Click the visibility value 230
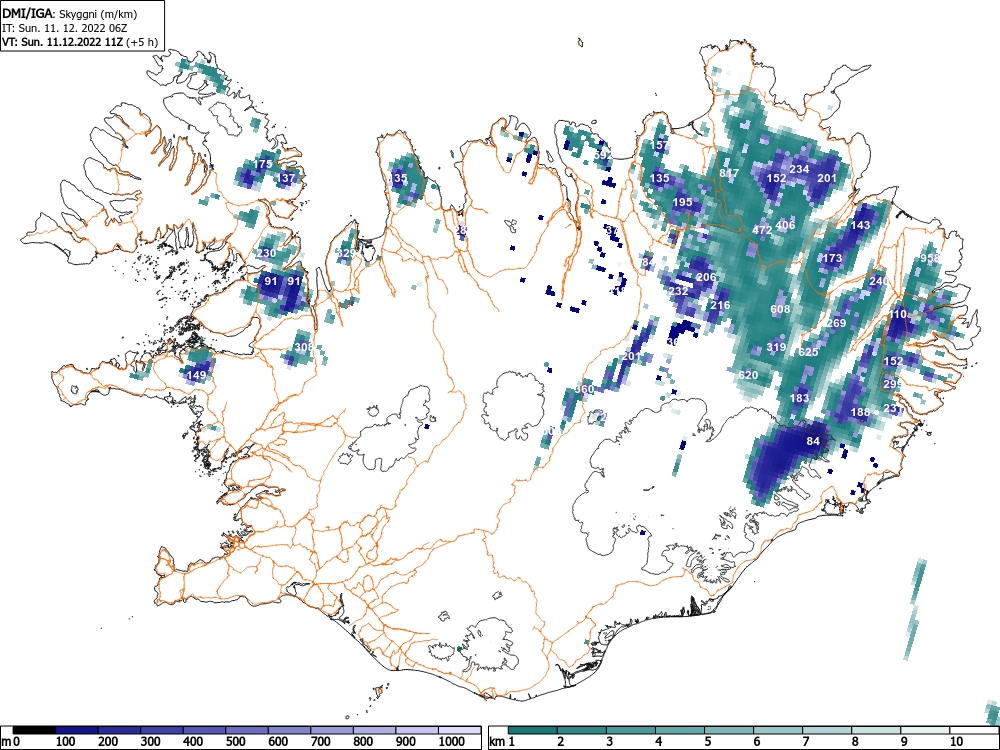Image resolution: width=1000 pixels, height=750 pixels. point(267,253)
